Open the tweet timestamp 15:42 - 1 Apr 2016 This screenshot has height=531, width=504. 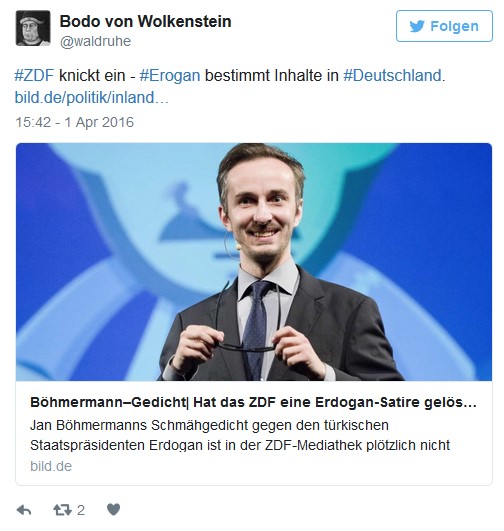(x=75, y=122)
